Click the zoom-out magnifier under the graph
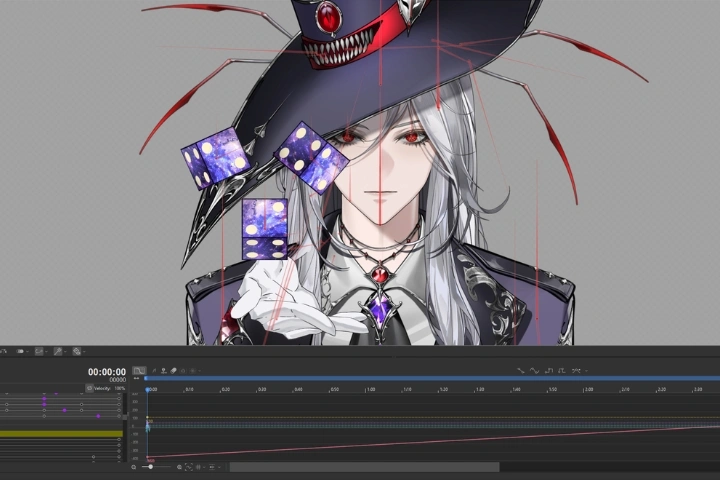This screenshot has width=720, height=480. coord(134,467)
